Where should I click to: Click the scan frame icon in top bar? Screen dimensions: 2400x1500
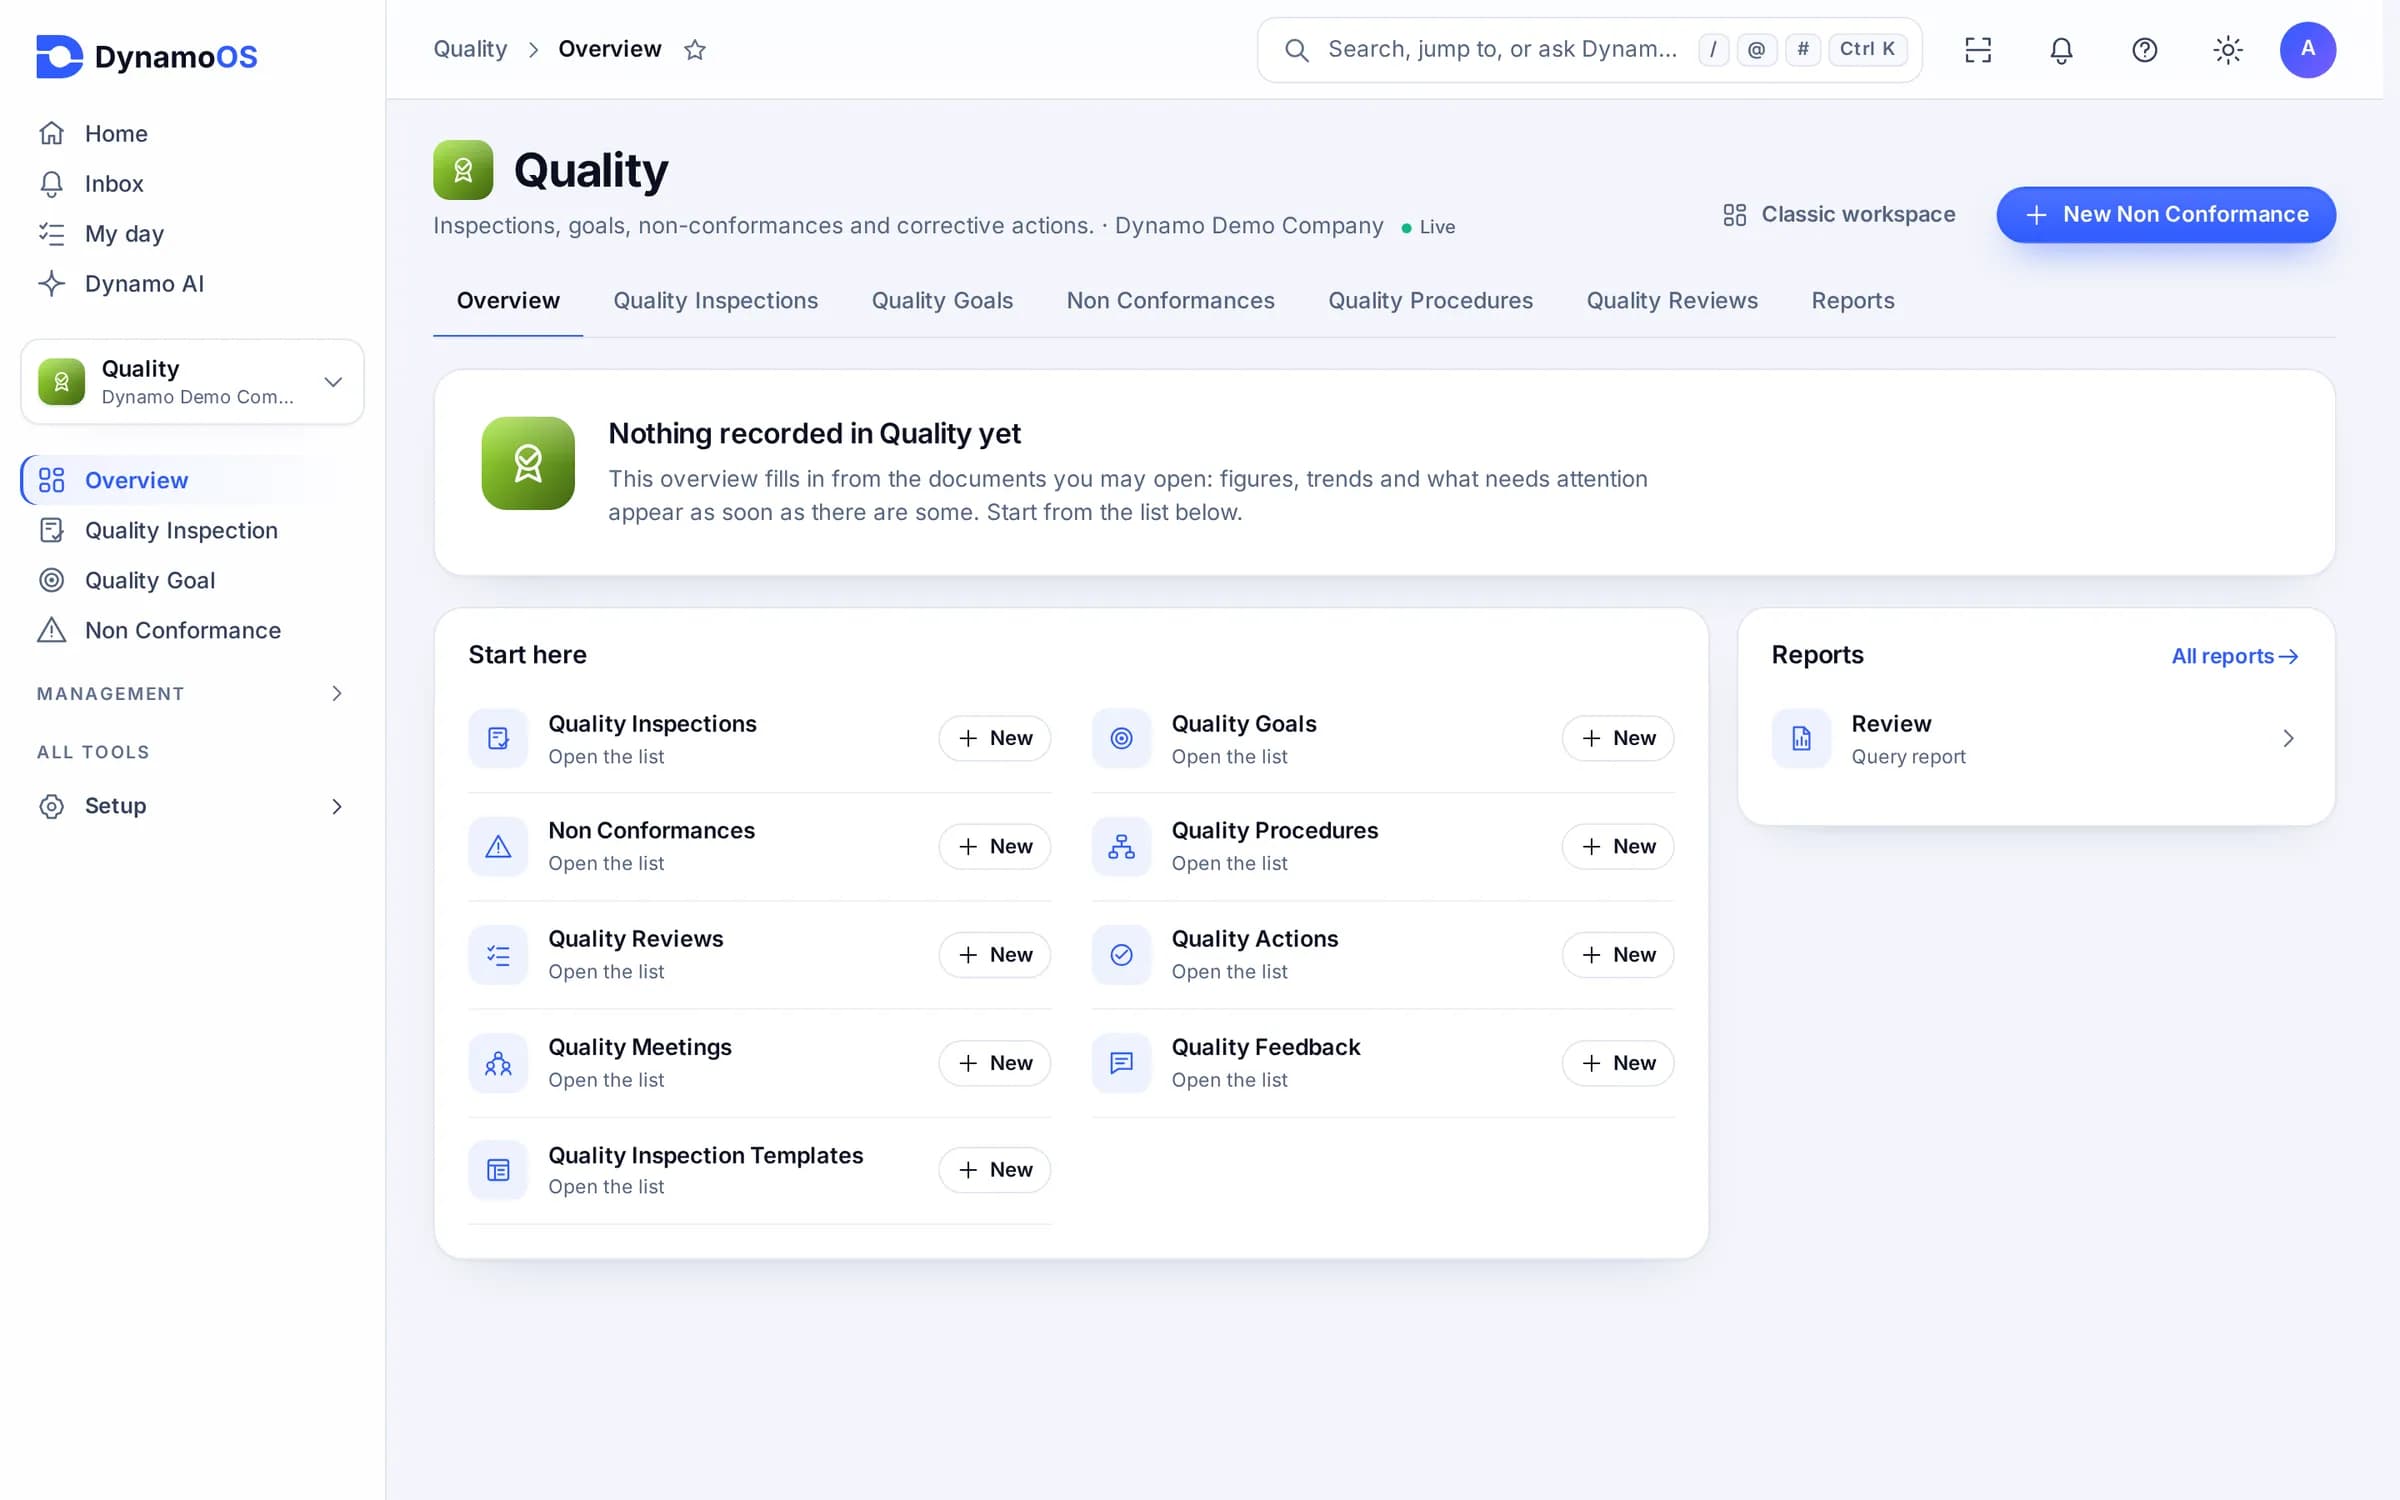1978,50
